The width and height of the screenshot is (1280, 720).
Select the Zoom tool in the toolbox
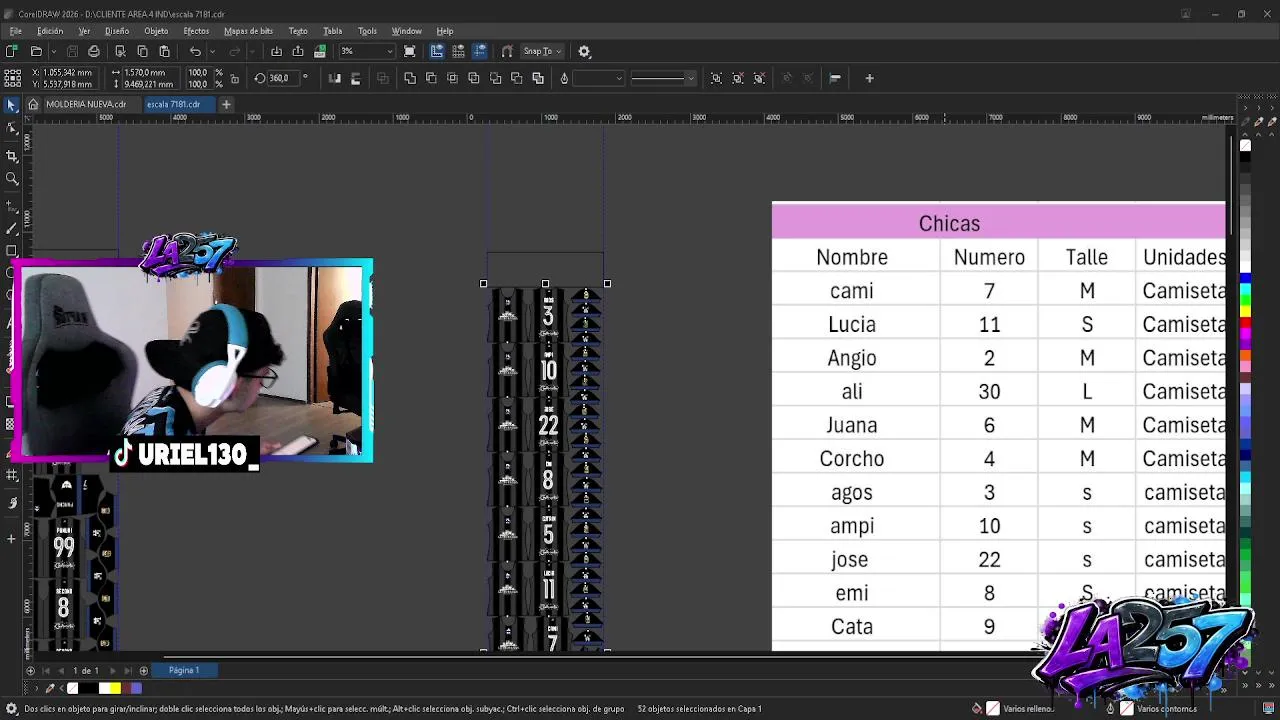(x=12, y=179)
